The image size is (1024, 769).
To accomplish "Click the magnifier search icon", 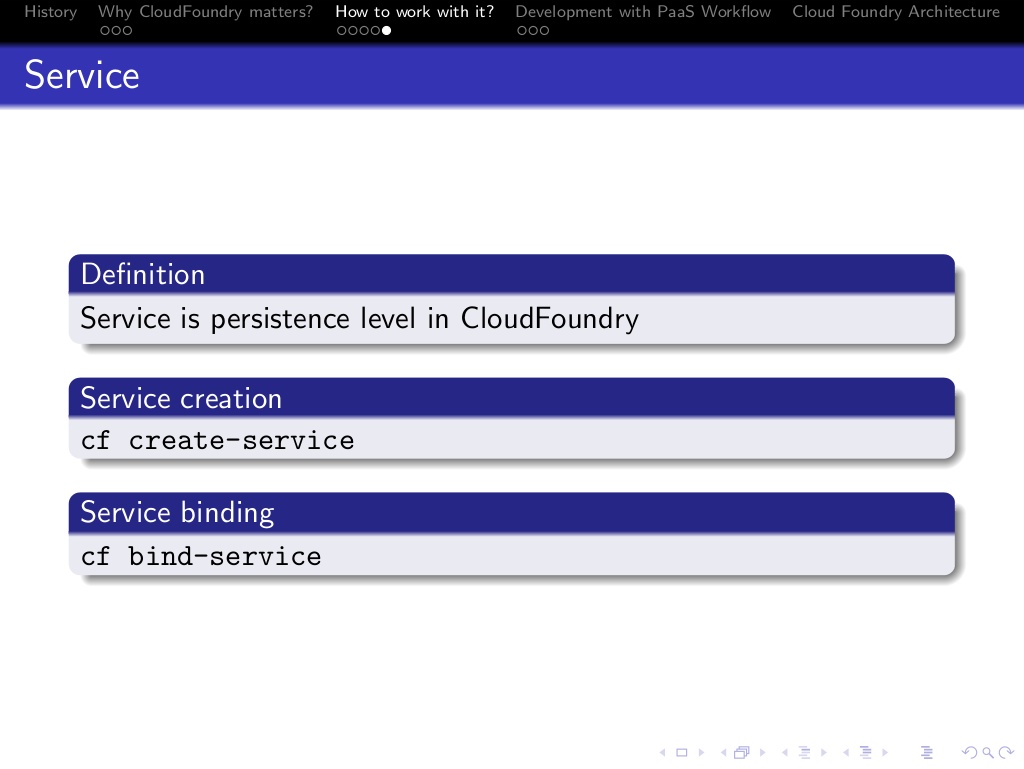I will click(989, 753).
